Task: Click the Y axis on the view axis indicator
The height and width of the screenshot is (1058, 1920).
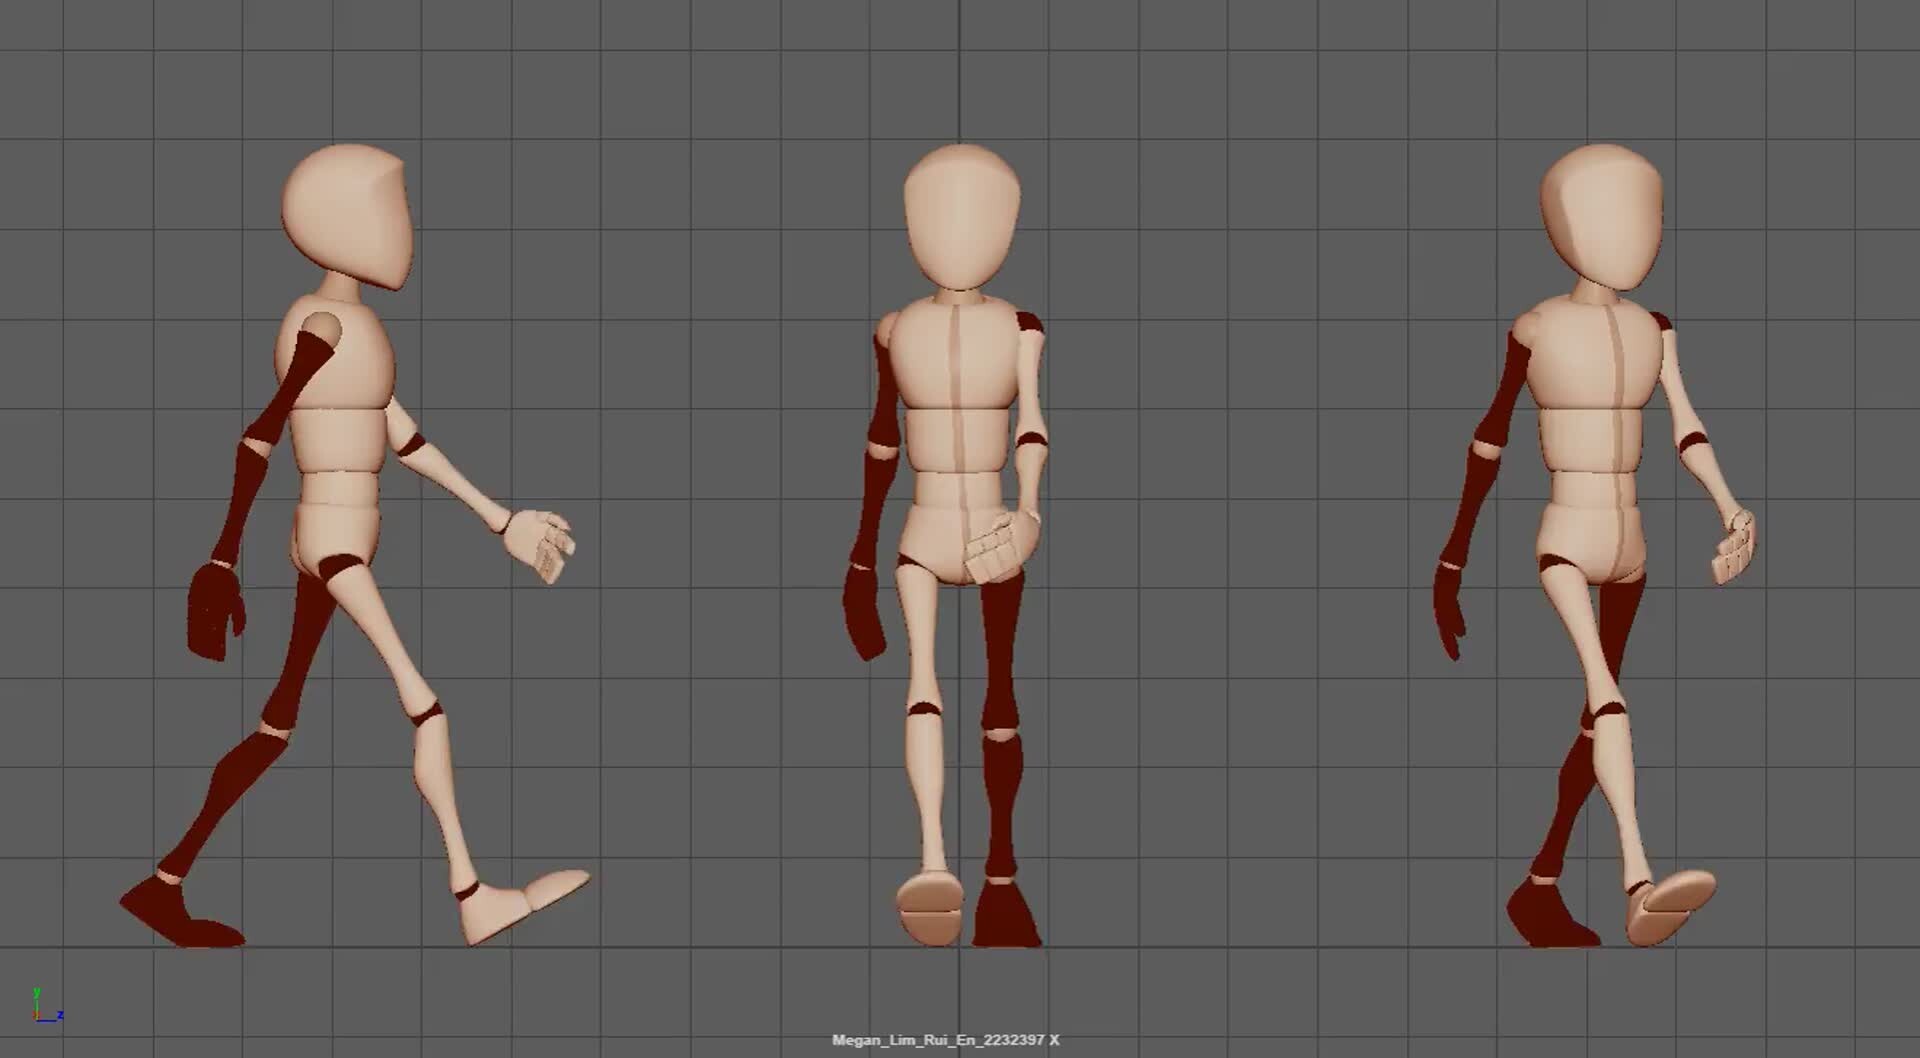Action: click(x=37, y=993)
